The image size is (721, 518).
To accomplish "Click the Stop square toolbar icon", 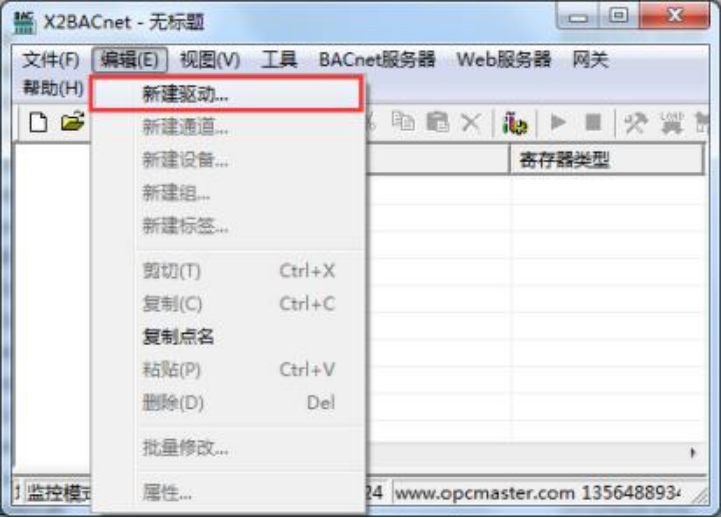I will [x=593, y=122].
